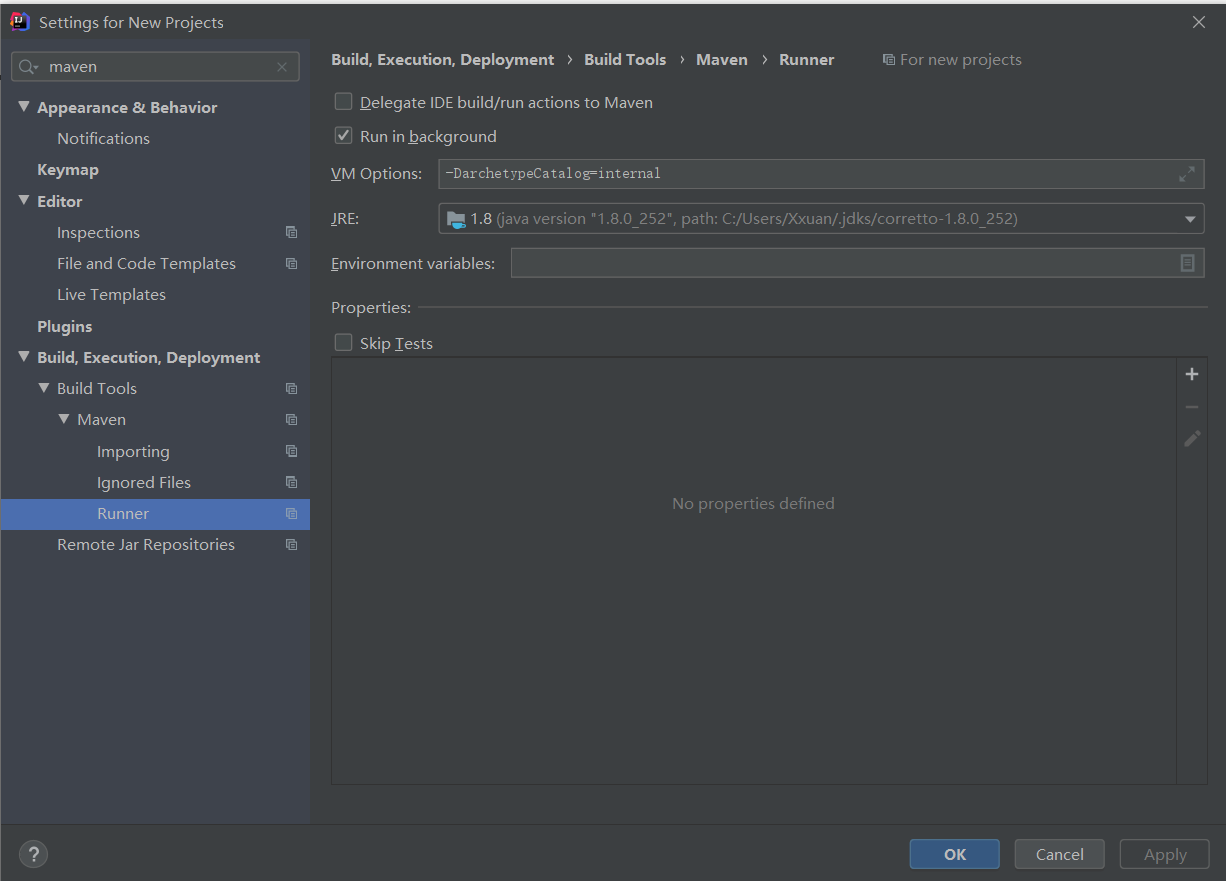Click the JDK folder icon in JRE field
The height and width of the screenshot is (881, 1226).
click(456, 219)
